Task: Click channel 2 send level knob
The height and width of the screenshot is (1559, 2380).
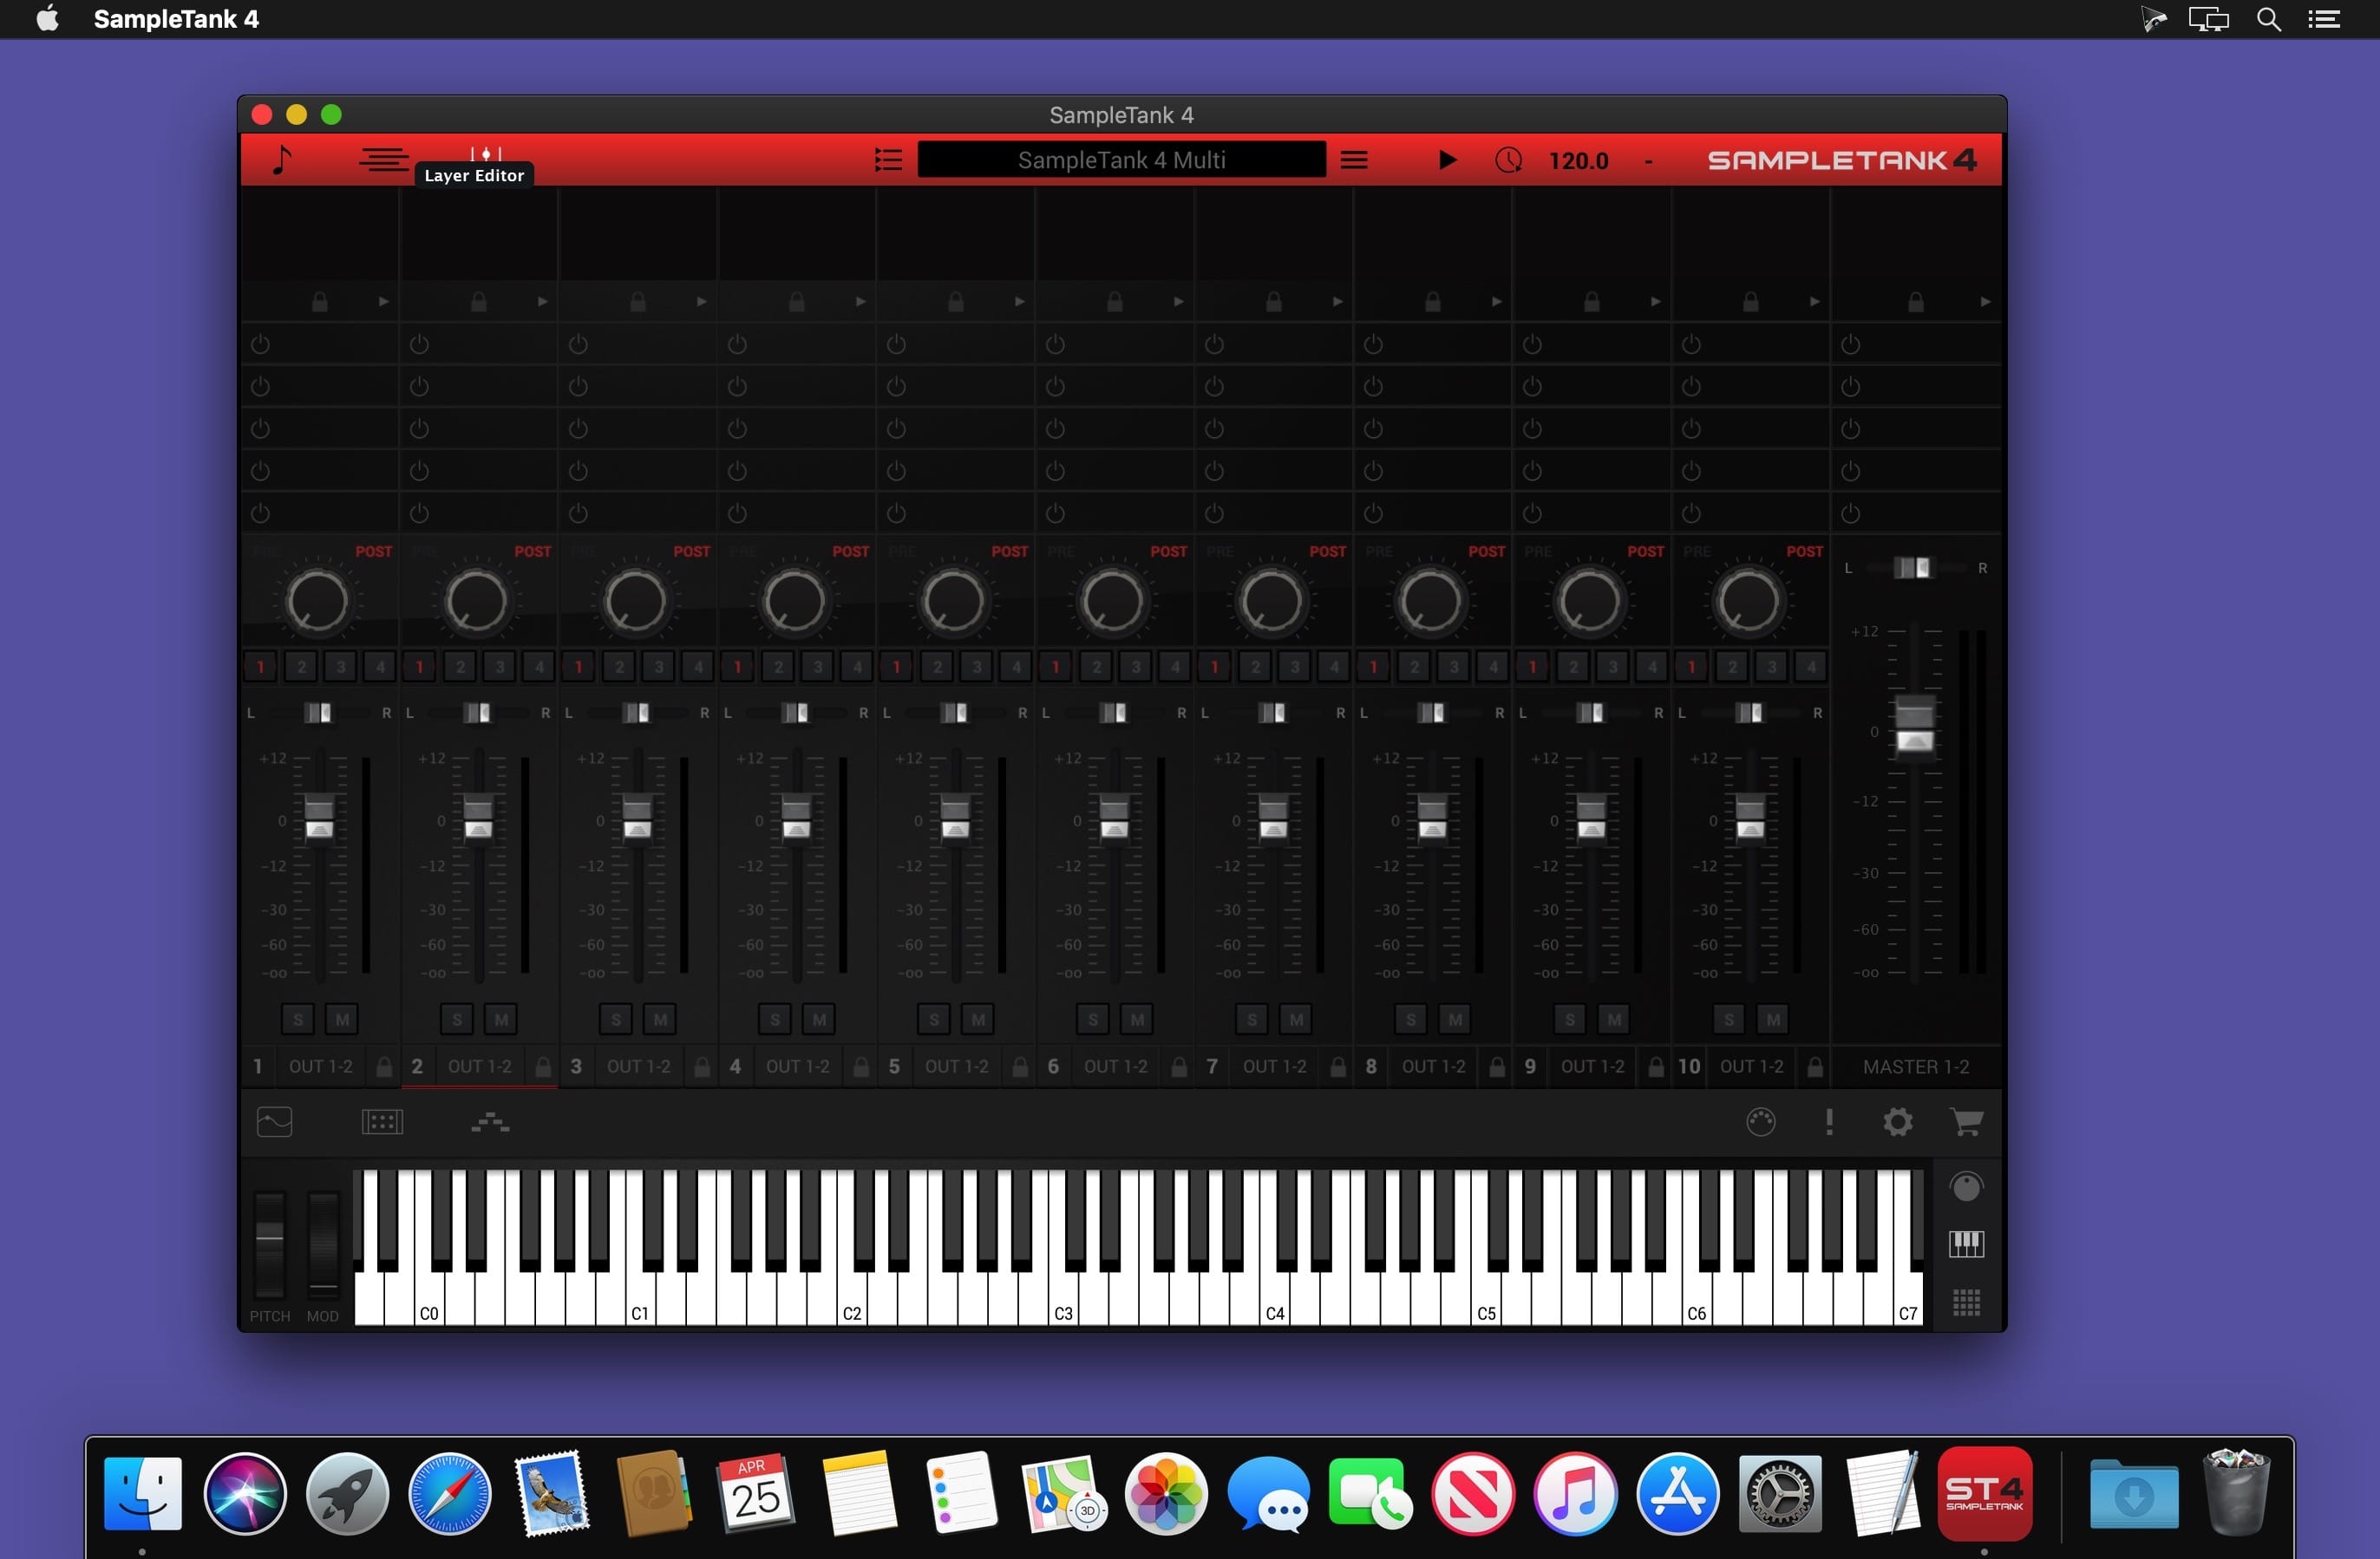Action: point(477,602)
